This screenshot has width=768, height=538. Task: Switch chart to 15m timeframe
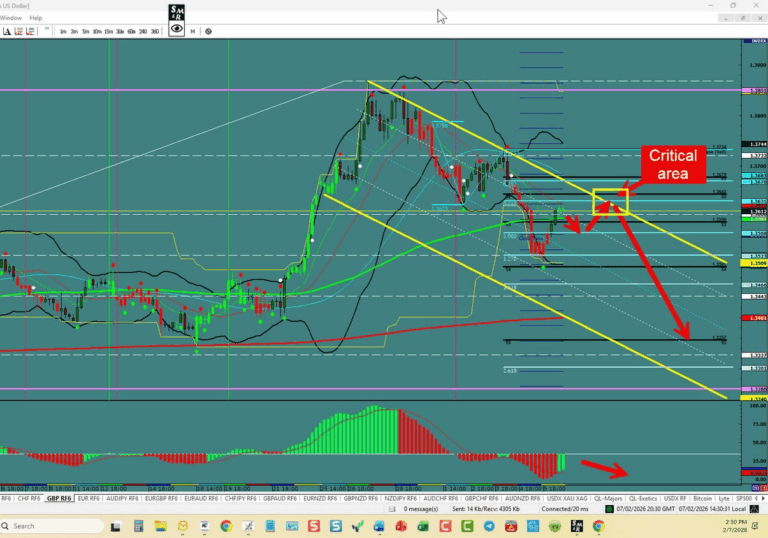(109, 31)
